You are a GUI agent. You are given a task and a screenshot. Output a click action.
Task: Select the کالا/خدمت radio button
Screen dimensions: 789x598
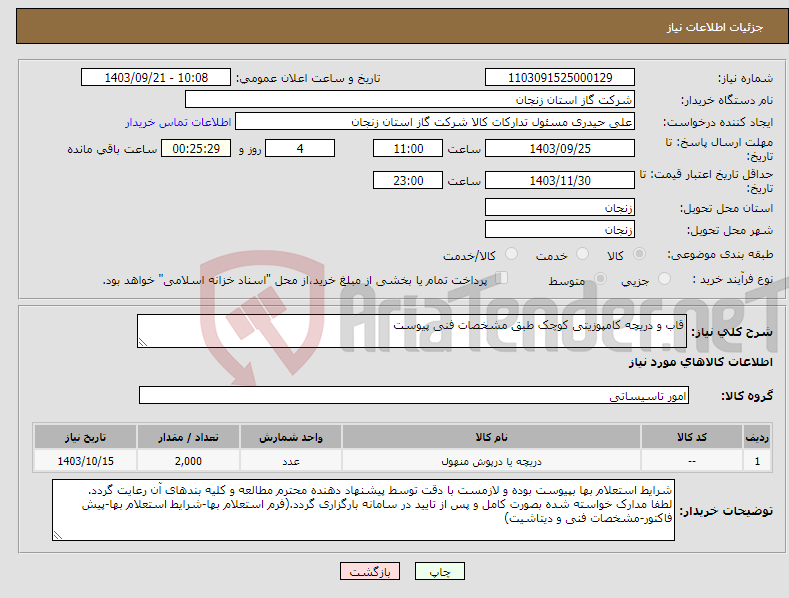point(511,254)
